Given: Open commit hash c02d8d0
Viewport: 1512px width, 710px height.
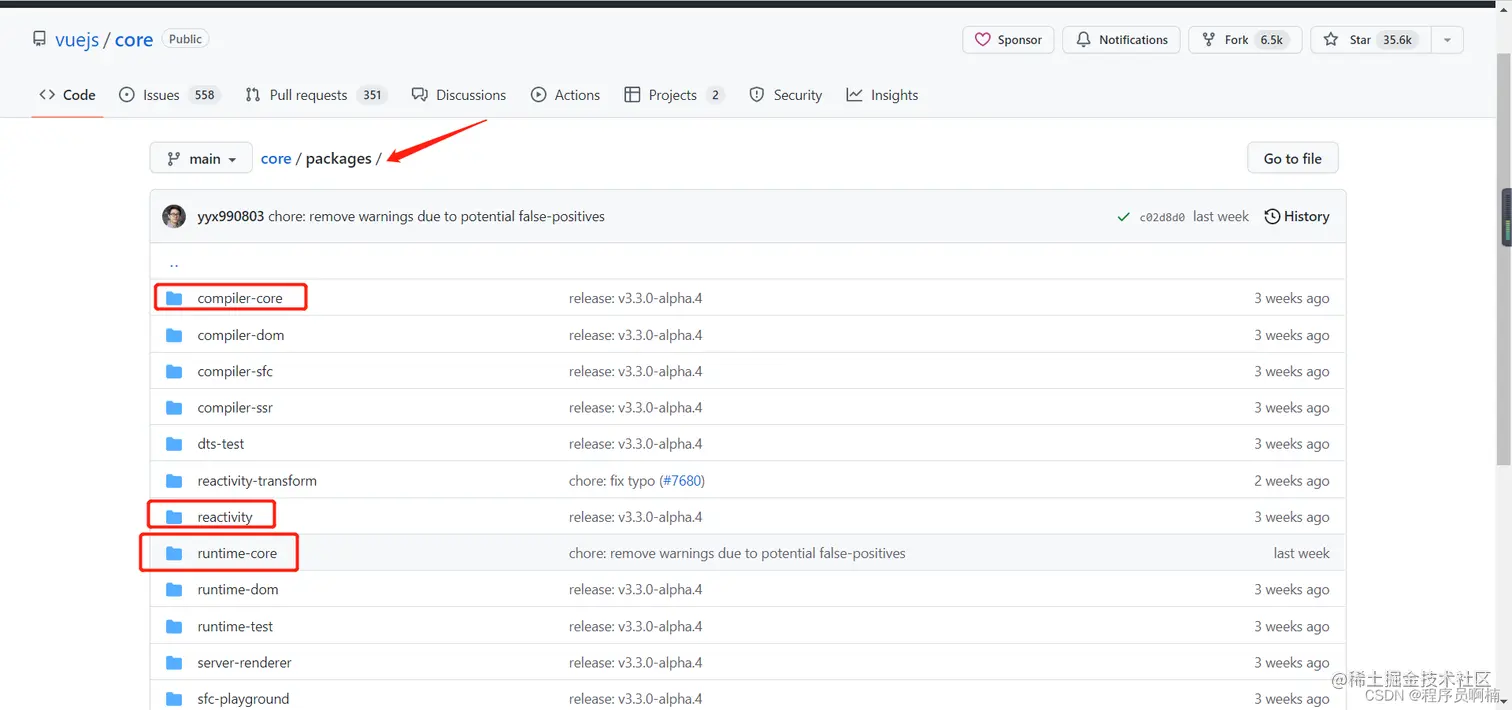Looking at the screenshot, I should point(1162,217).
